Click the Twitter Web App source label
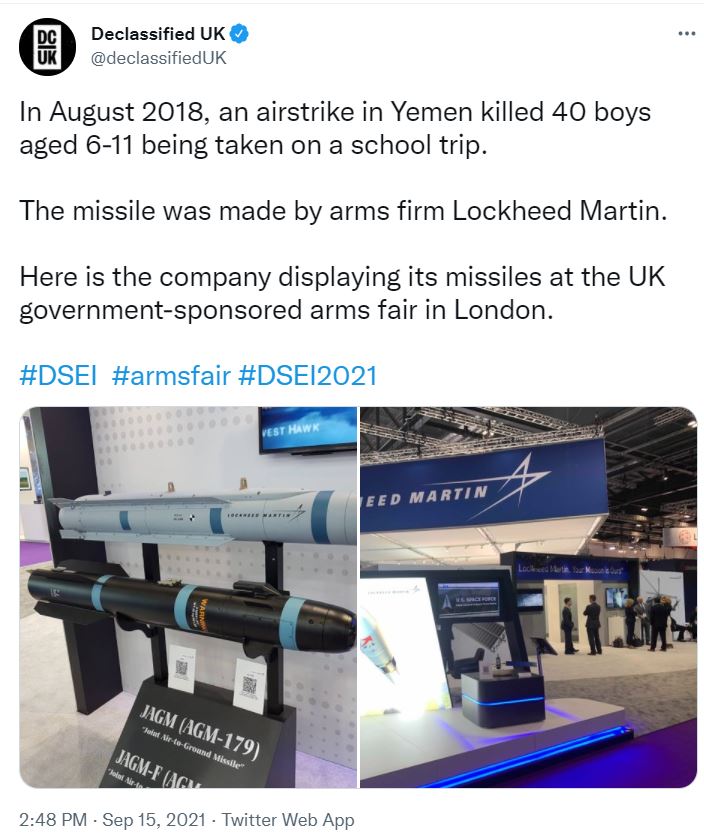The image size is (704, 836). pos(287,819)
